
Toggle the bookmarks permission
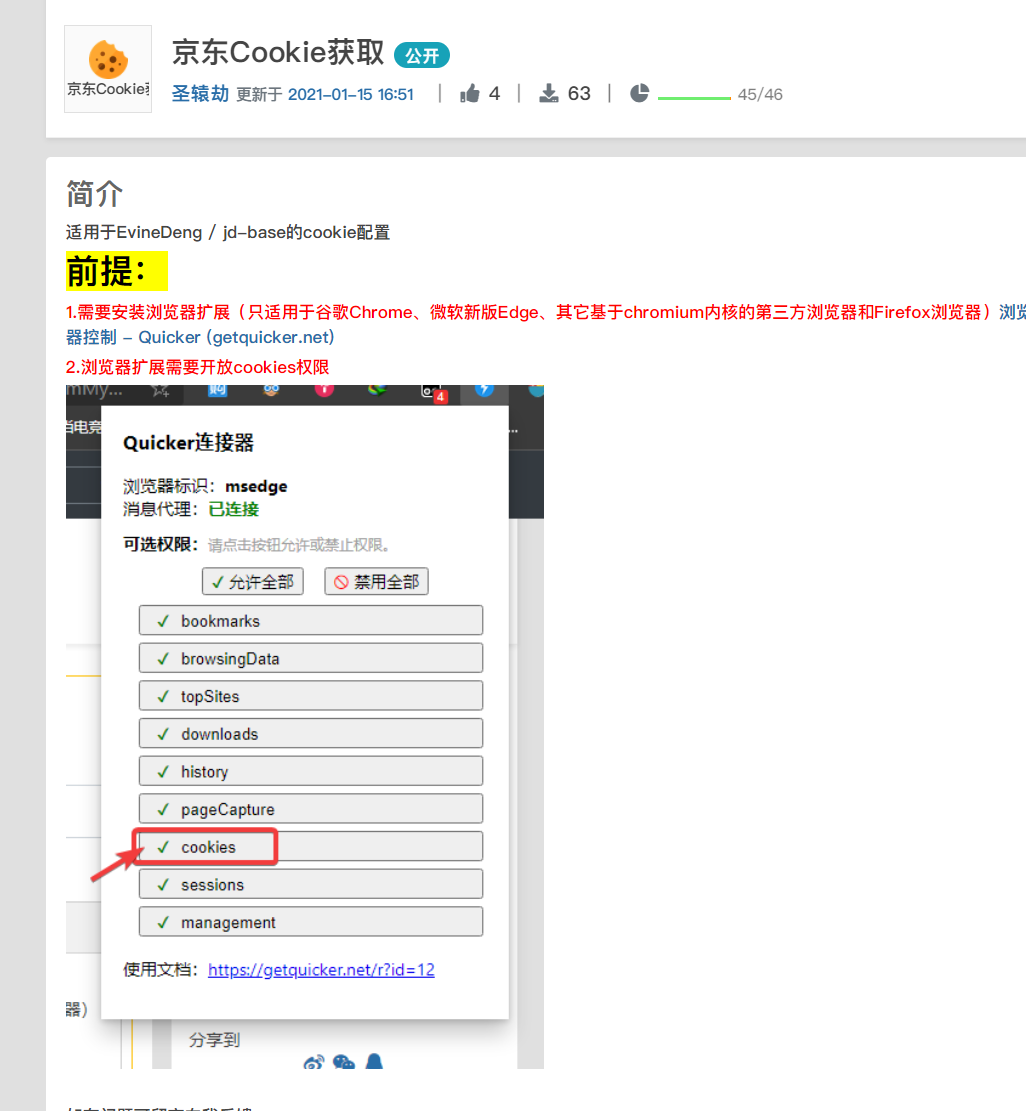(x=311, y=621)
